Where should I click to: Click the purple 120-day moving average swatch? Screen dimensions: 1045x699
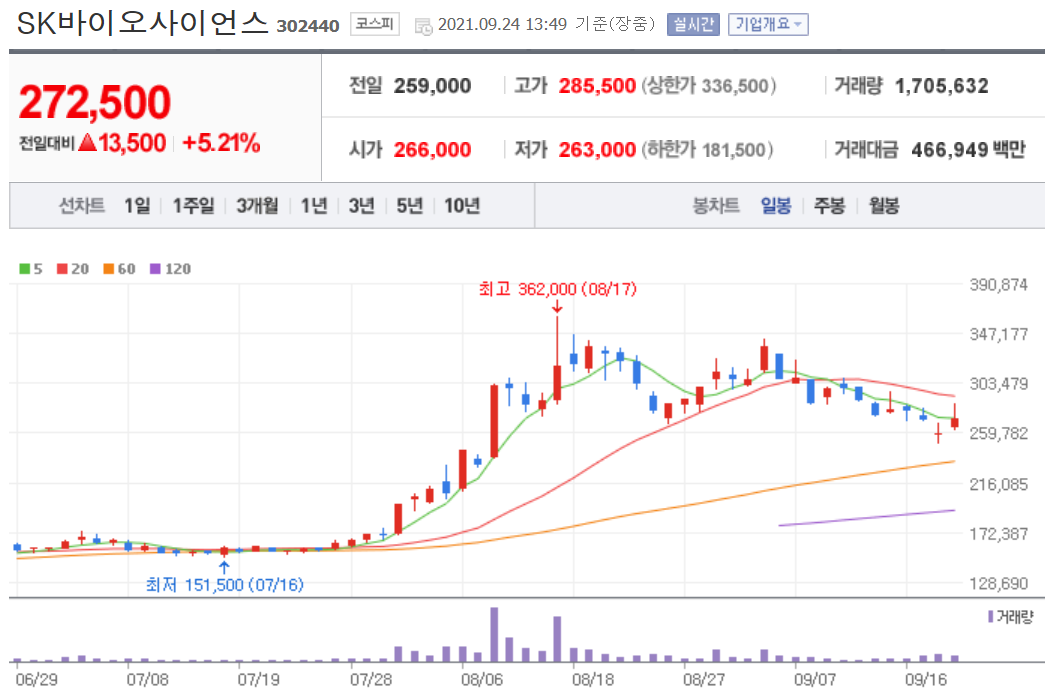click(x=155, y=269)
